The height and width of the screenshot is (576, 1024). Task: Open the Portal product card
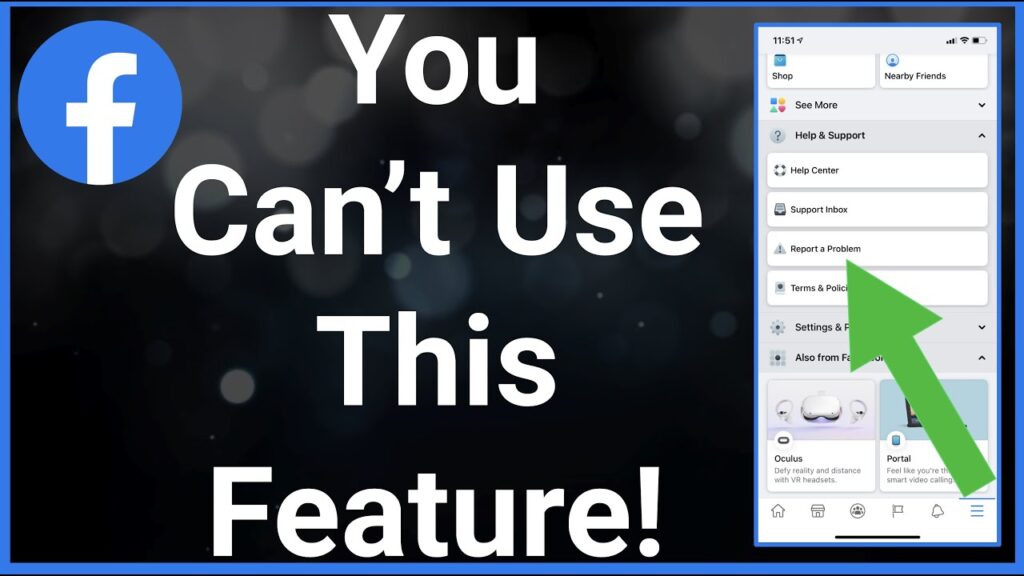click(934, 435)
